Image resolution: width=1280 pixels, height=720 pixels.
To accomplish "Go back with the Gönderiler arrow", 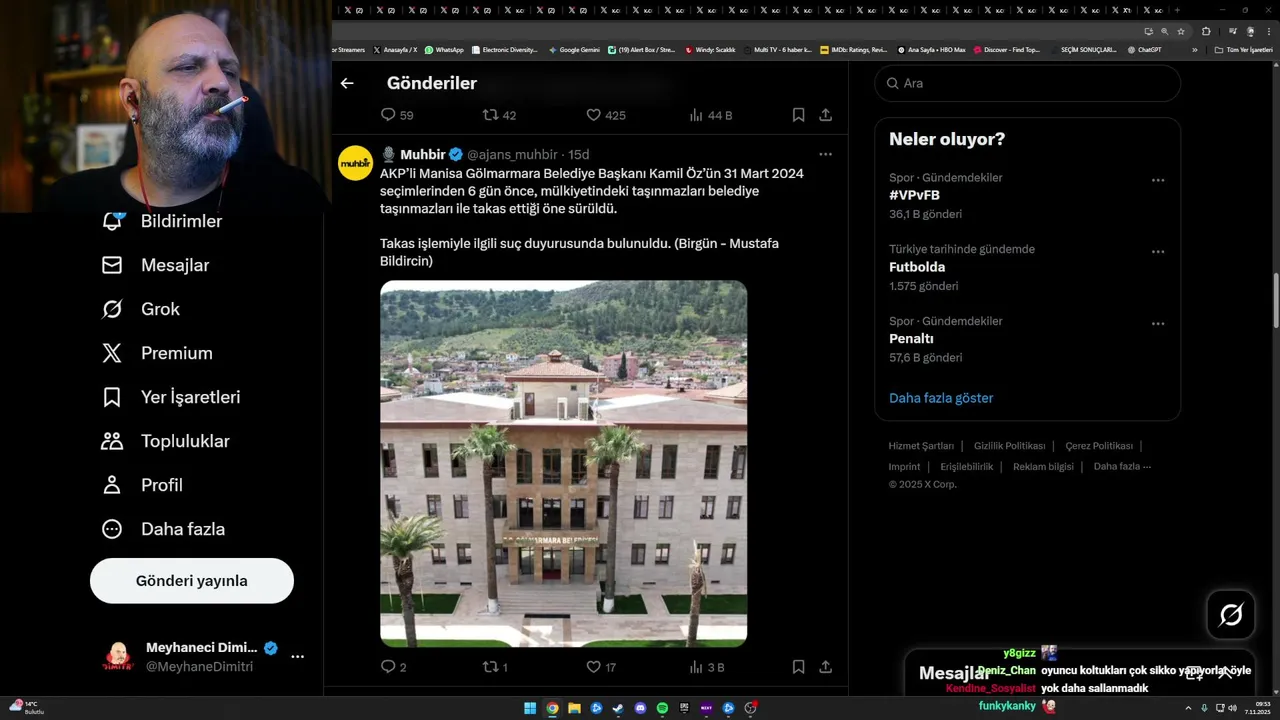I will pyautogui.click(x=347, y=83).
